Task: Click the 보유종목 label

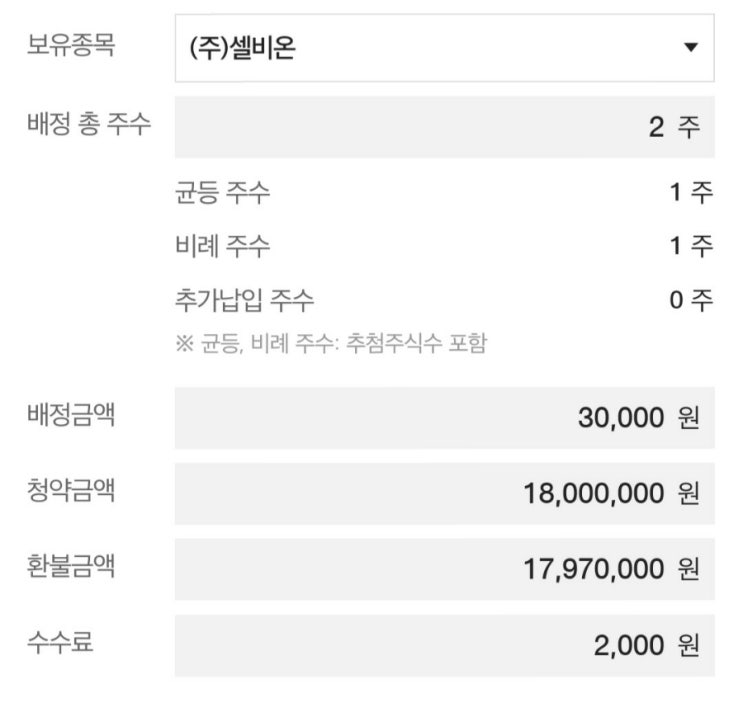Action: coord(71,45)
